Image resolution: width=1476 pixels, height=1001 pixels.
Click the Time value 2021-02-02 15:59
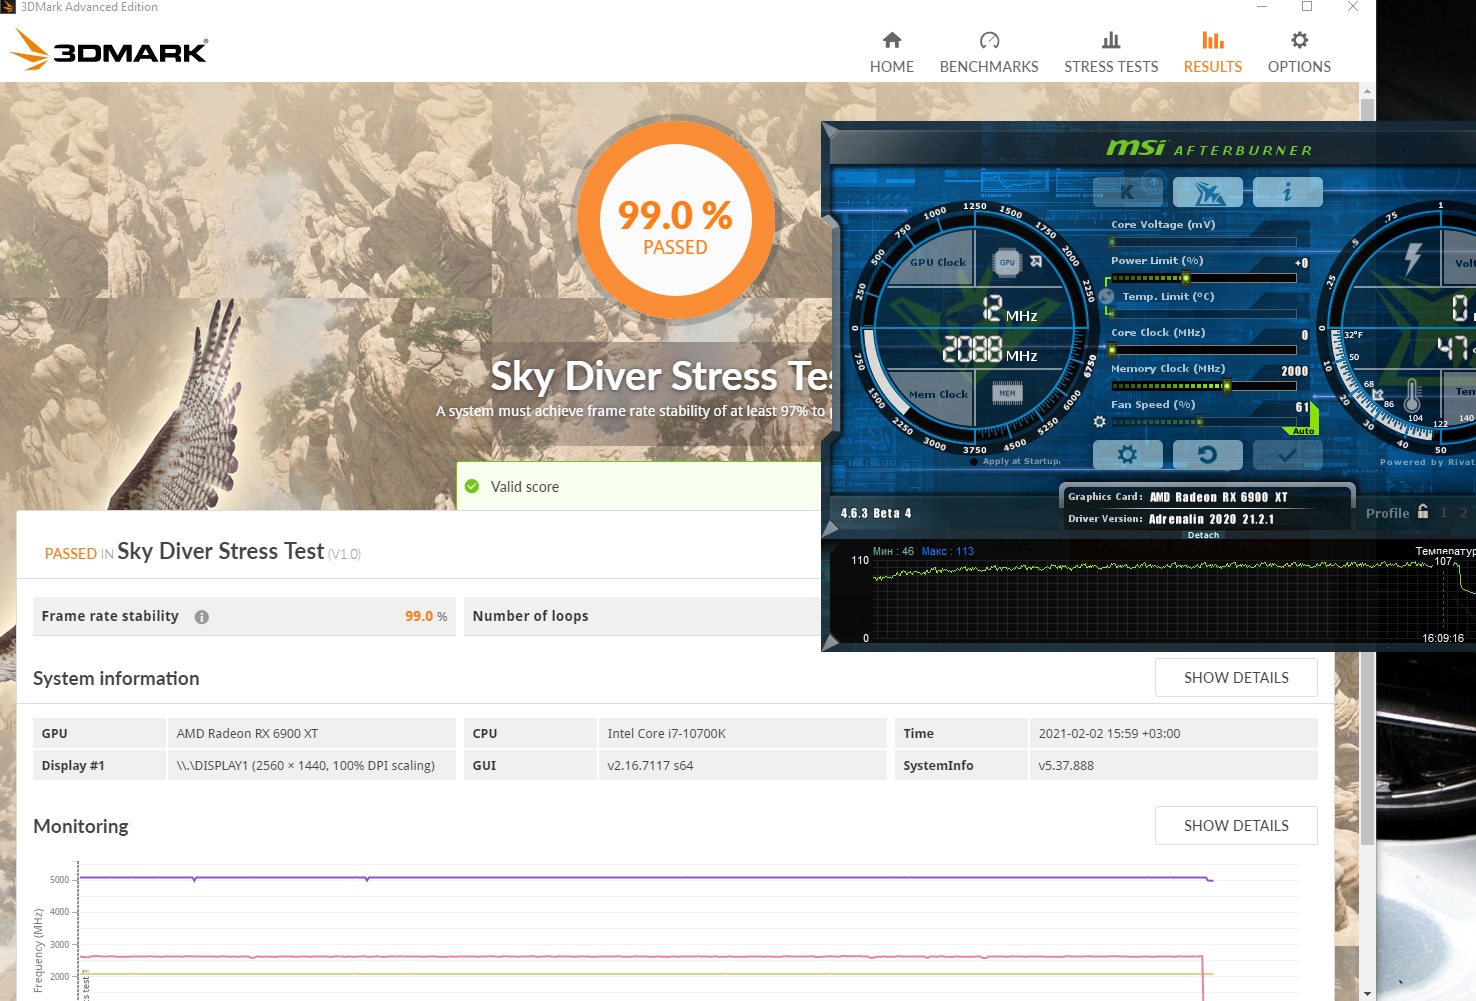click(x=1110, y=734)
